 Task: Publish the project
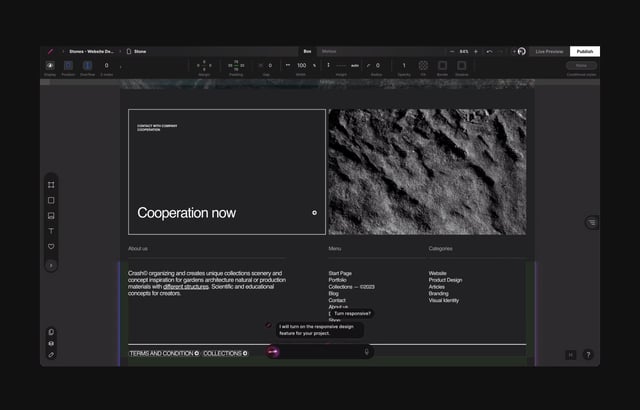click(x=585, y=51)
